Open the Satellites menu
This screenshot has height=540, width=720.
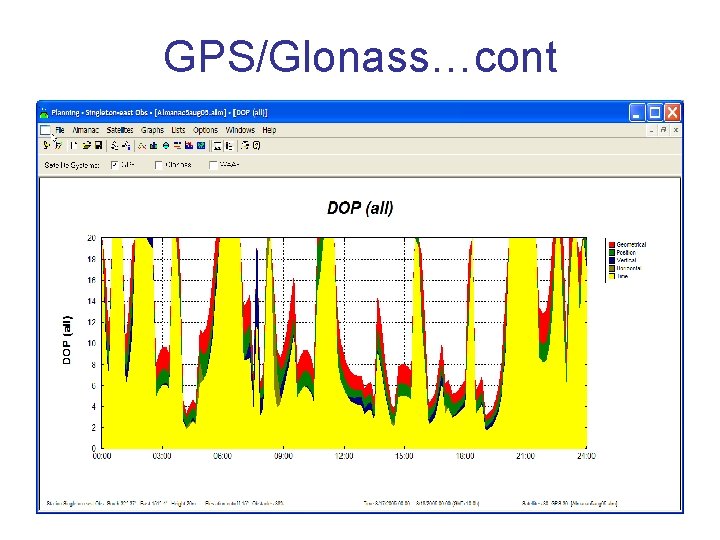point(120,130)
